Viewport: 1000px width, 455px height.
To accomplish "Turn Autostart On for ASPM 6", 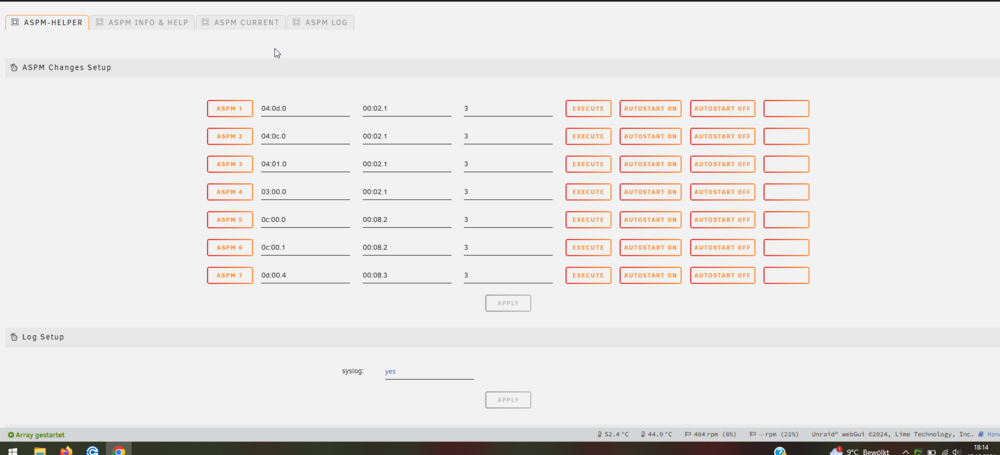I will coord(651,248).
